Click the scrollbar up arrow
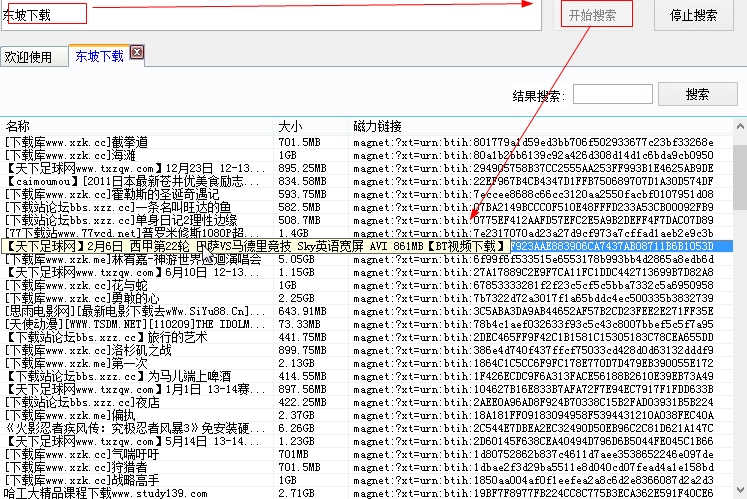The image size is (747, 499). click(740, 126)
